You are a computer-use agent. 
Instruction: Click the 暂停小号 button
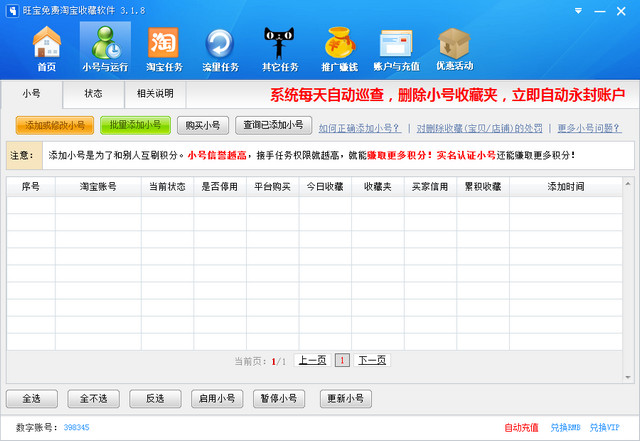[x=280, y=398]
